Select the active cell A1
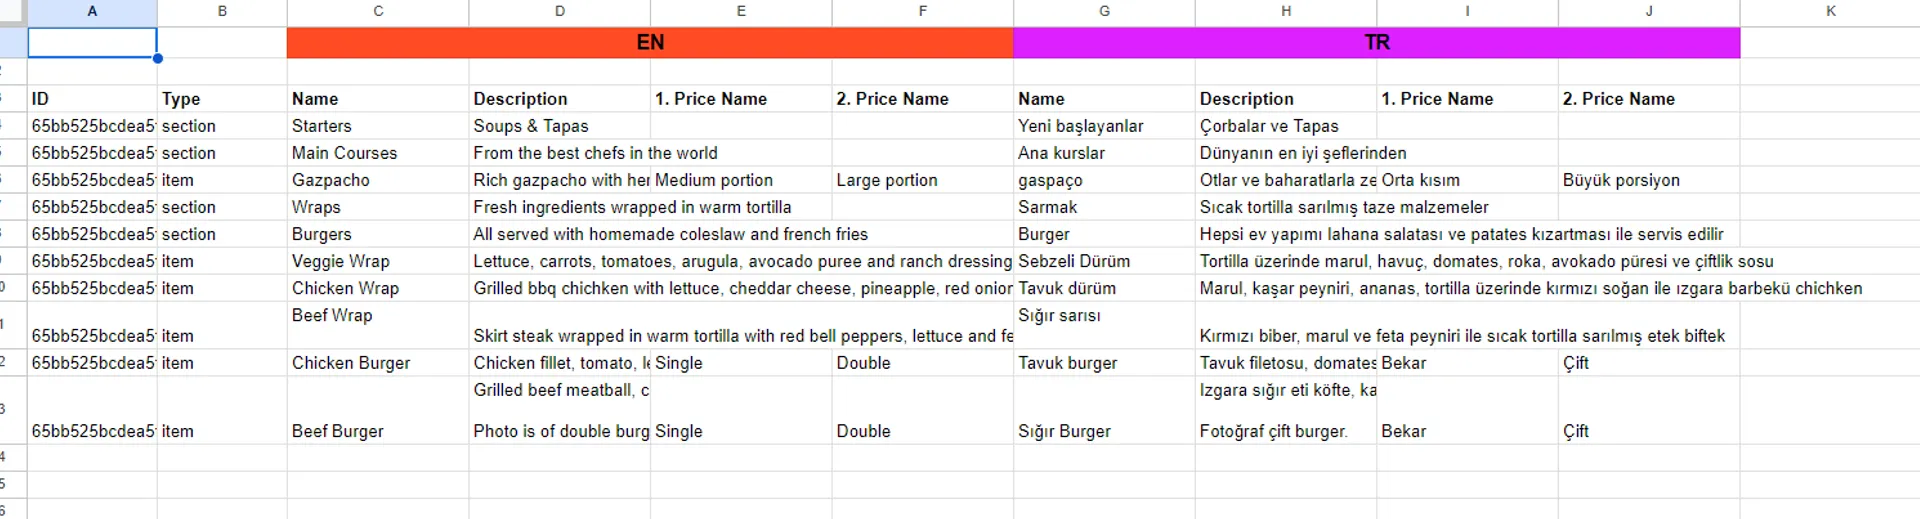Image resolution: width=1920 pixels, height=519 pixels. 92,42
